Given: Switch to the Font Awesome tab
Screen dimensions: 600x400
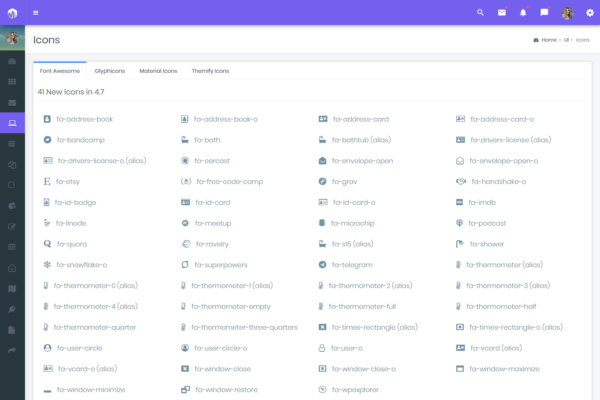Looking at the screenshot, I should (x=60, y=71).
